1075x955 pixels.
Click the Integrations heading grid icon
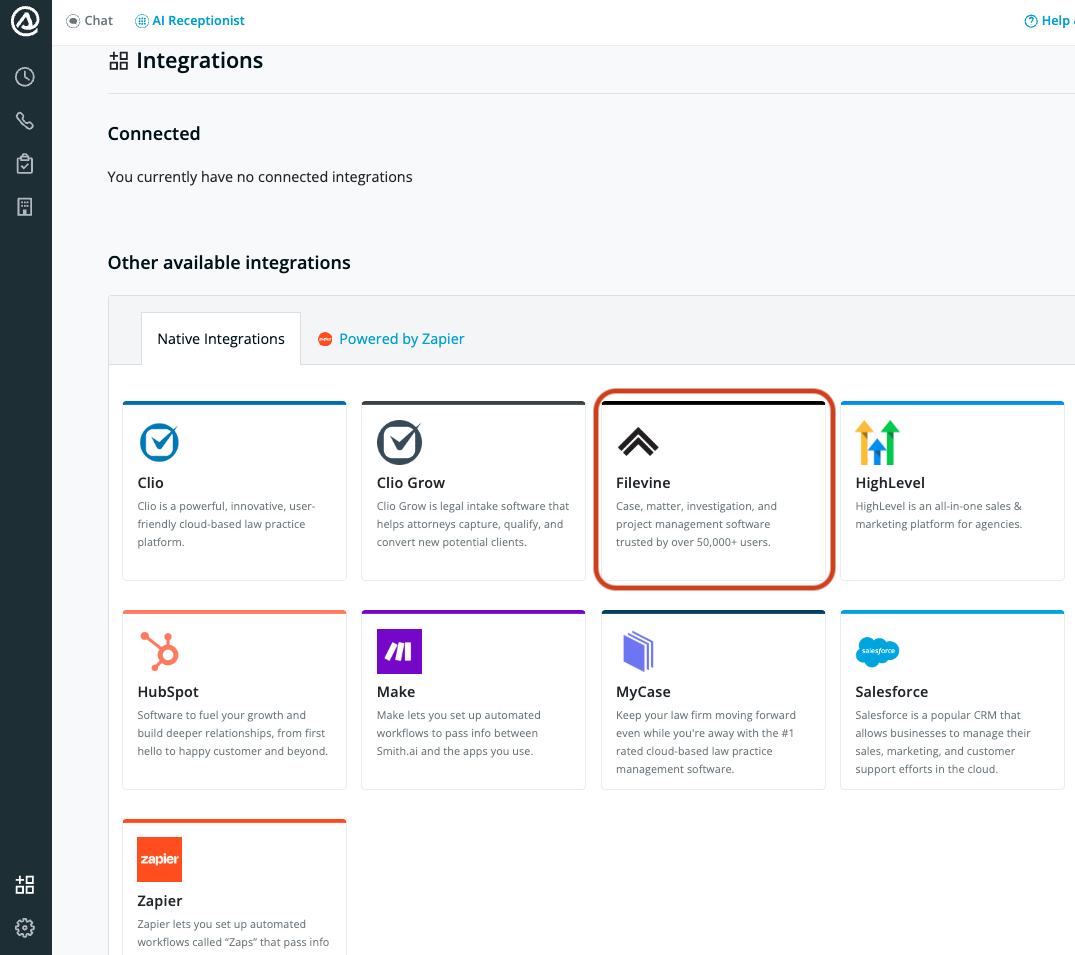pyautogui.click(x=119, y=61)
